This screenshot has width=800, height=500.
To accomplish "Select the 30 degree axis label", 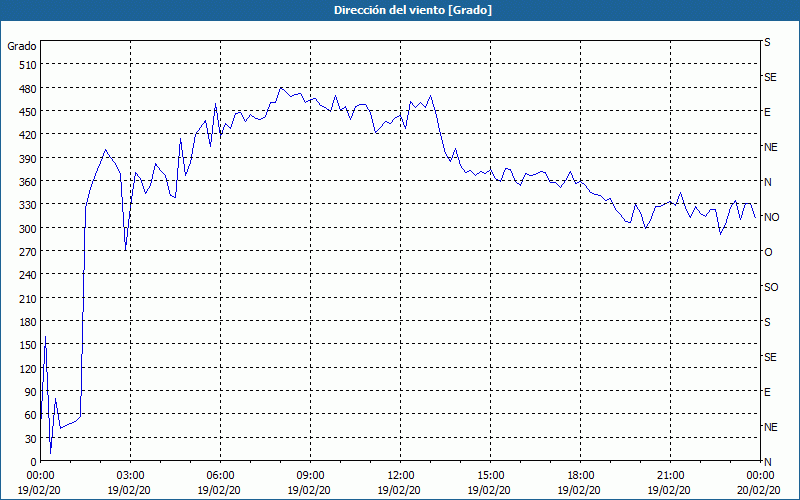I will pos(31,439).
